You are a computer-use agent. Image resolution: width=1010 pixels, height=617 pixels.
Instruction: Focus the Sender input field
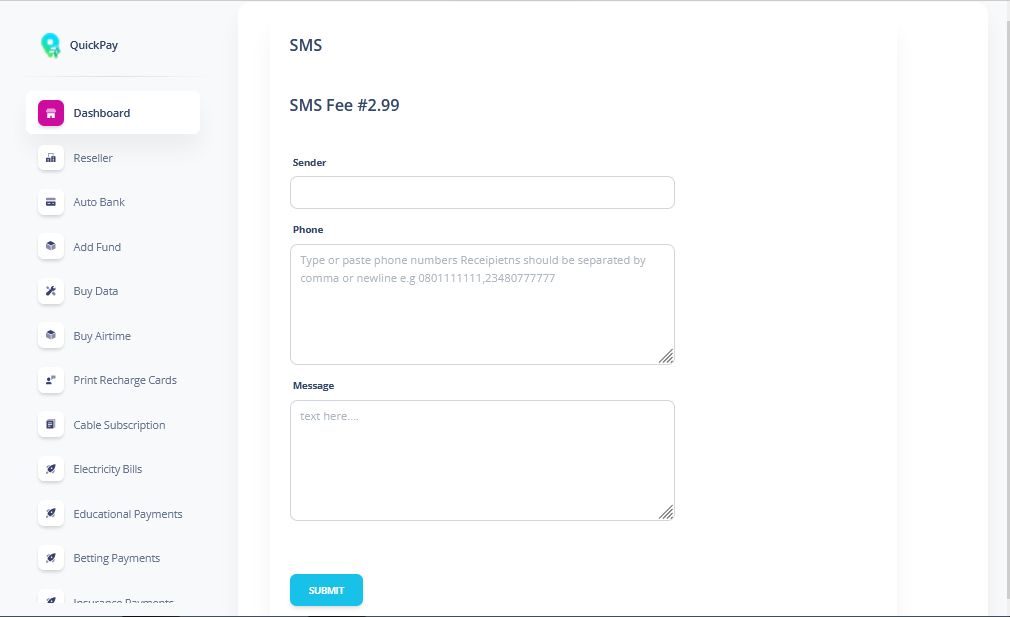pos(482,193)
